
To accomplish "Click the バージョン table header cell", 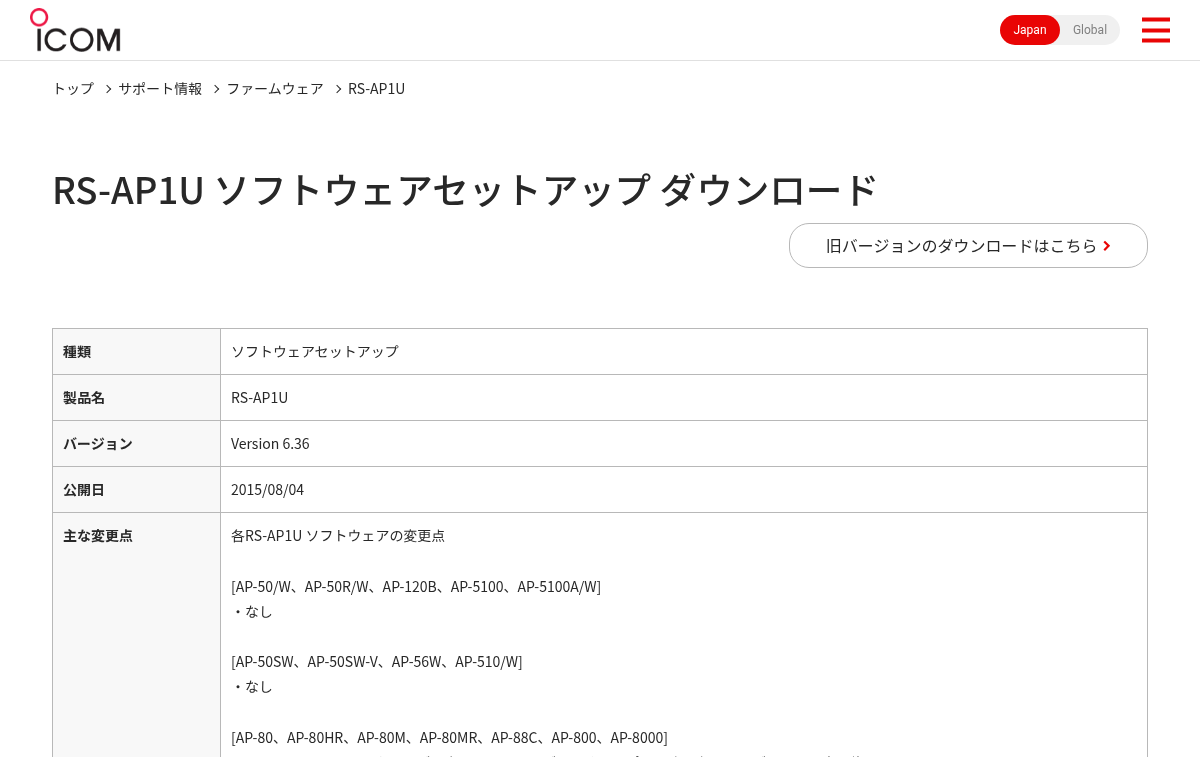I will [x=136, y=444].
